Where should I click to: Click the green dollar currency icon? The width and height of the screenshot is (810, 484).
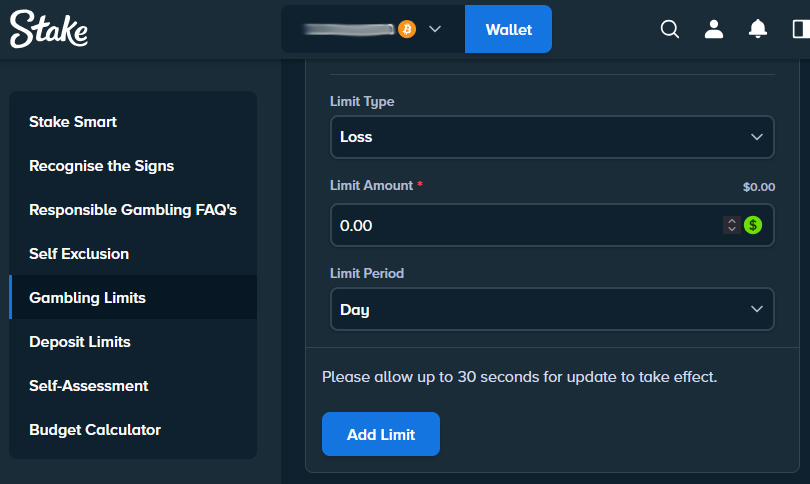(753, 226)
